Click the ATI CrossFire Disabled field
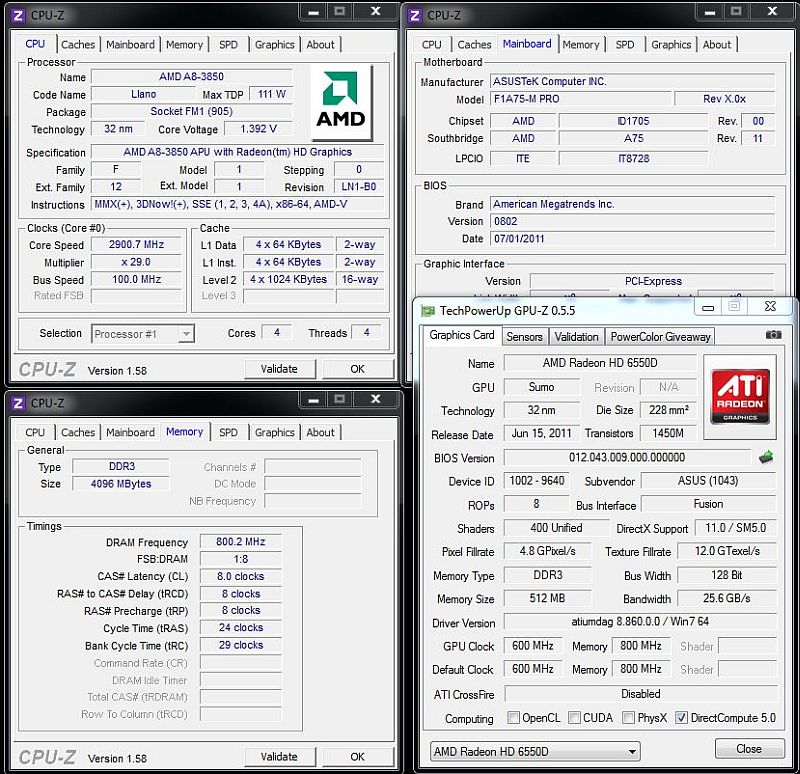Screen dimensions: 800x774 tap(641, 694)
